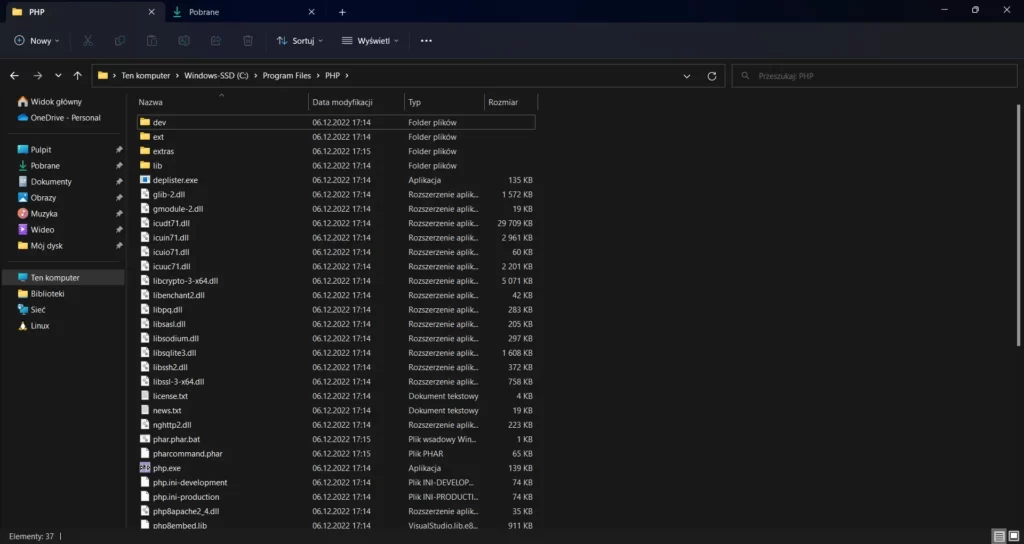Switch to the Pobrane tab
The image size is (1024, 544).
tap(244, 12)
